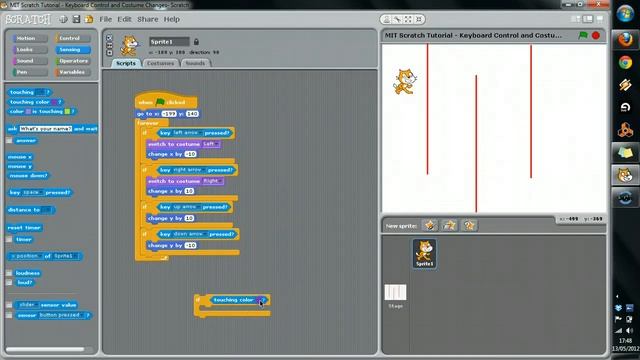Select the Scripts tab
640x360 pixels.
[x=126, y=63]
